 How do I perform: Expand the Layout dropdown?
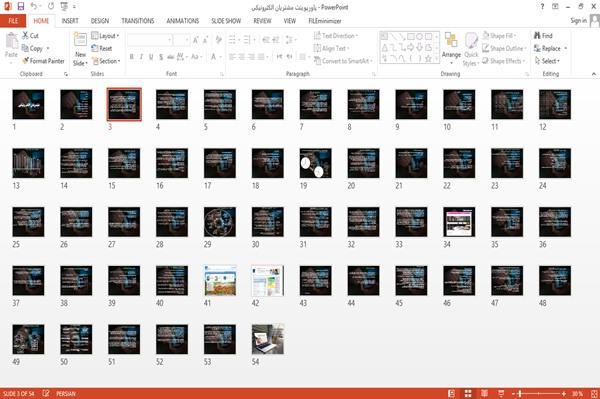coord(105,36)
